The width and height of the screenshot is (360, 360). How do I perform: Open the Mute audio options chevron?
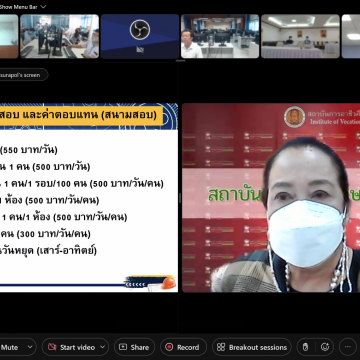click(x=30, y=347)
